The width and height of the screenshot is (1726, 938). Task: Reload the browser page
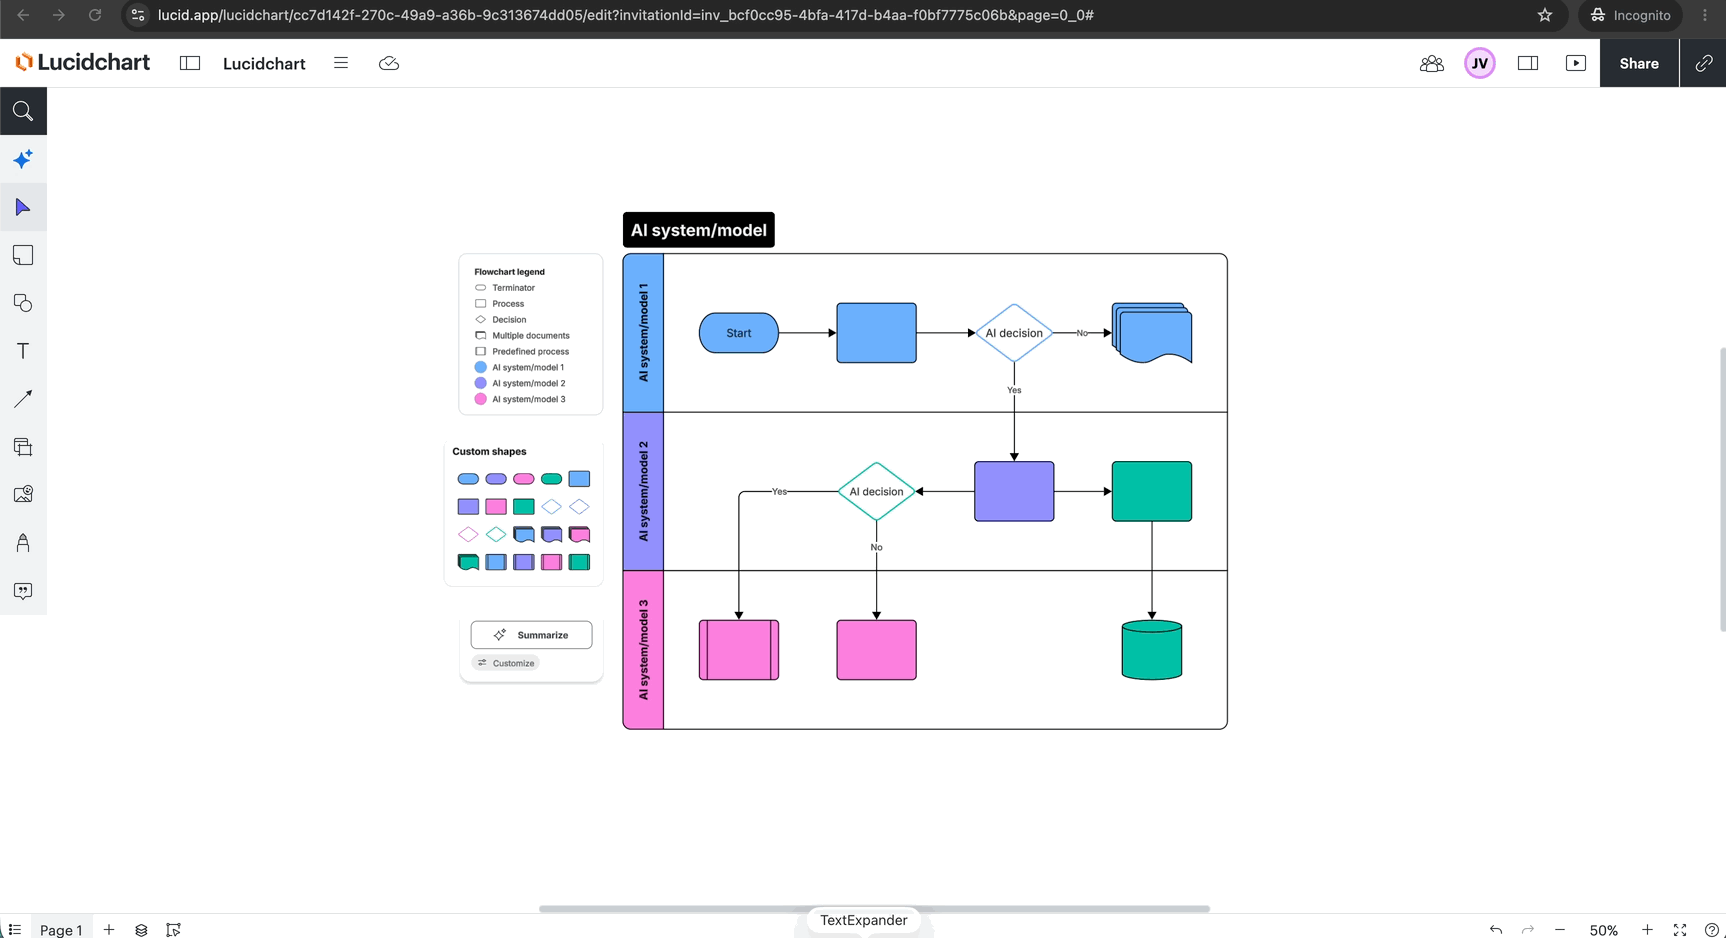click(x=95, y=15)
